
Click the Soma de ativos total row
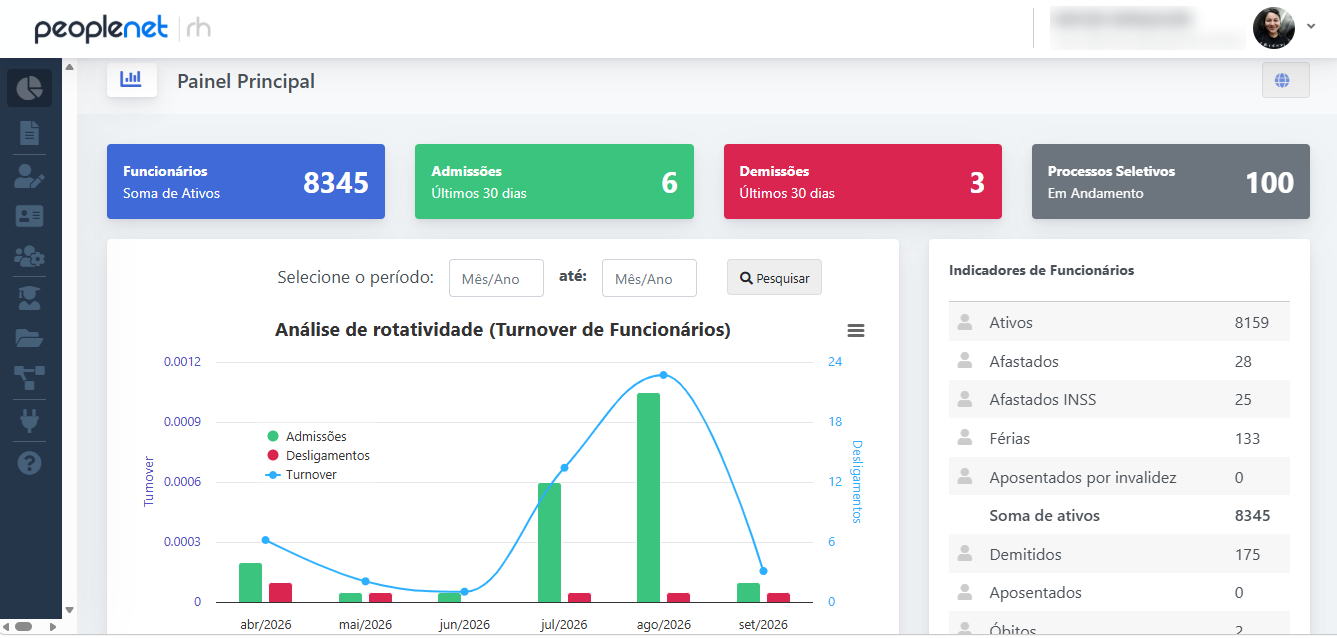[x=1119, y=516]
